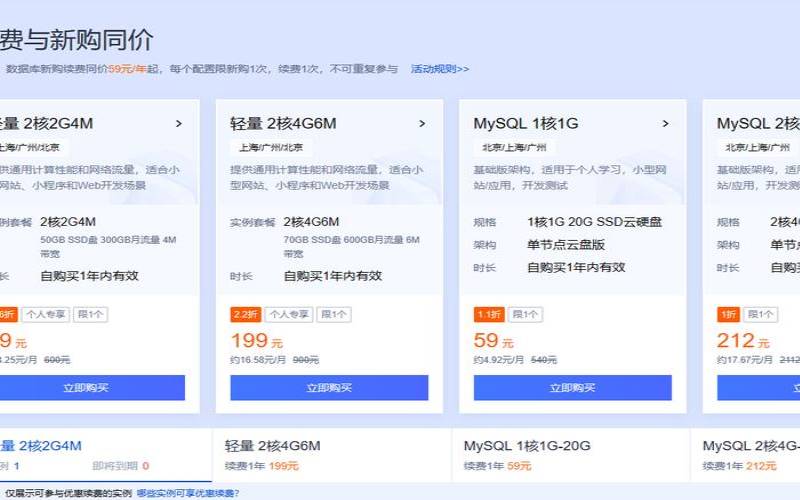
Task: Open 哪些实例可享优惠续费? help link
Action: [188, 493]
